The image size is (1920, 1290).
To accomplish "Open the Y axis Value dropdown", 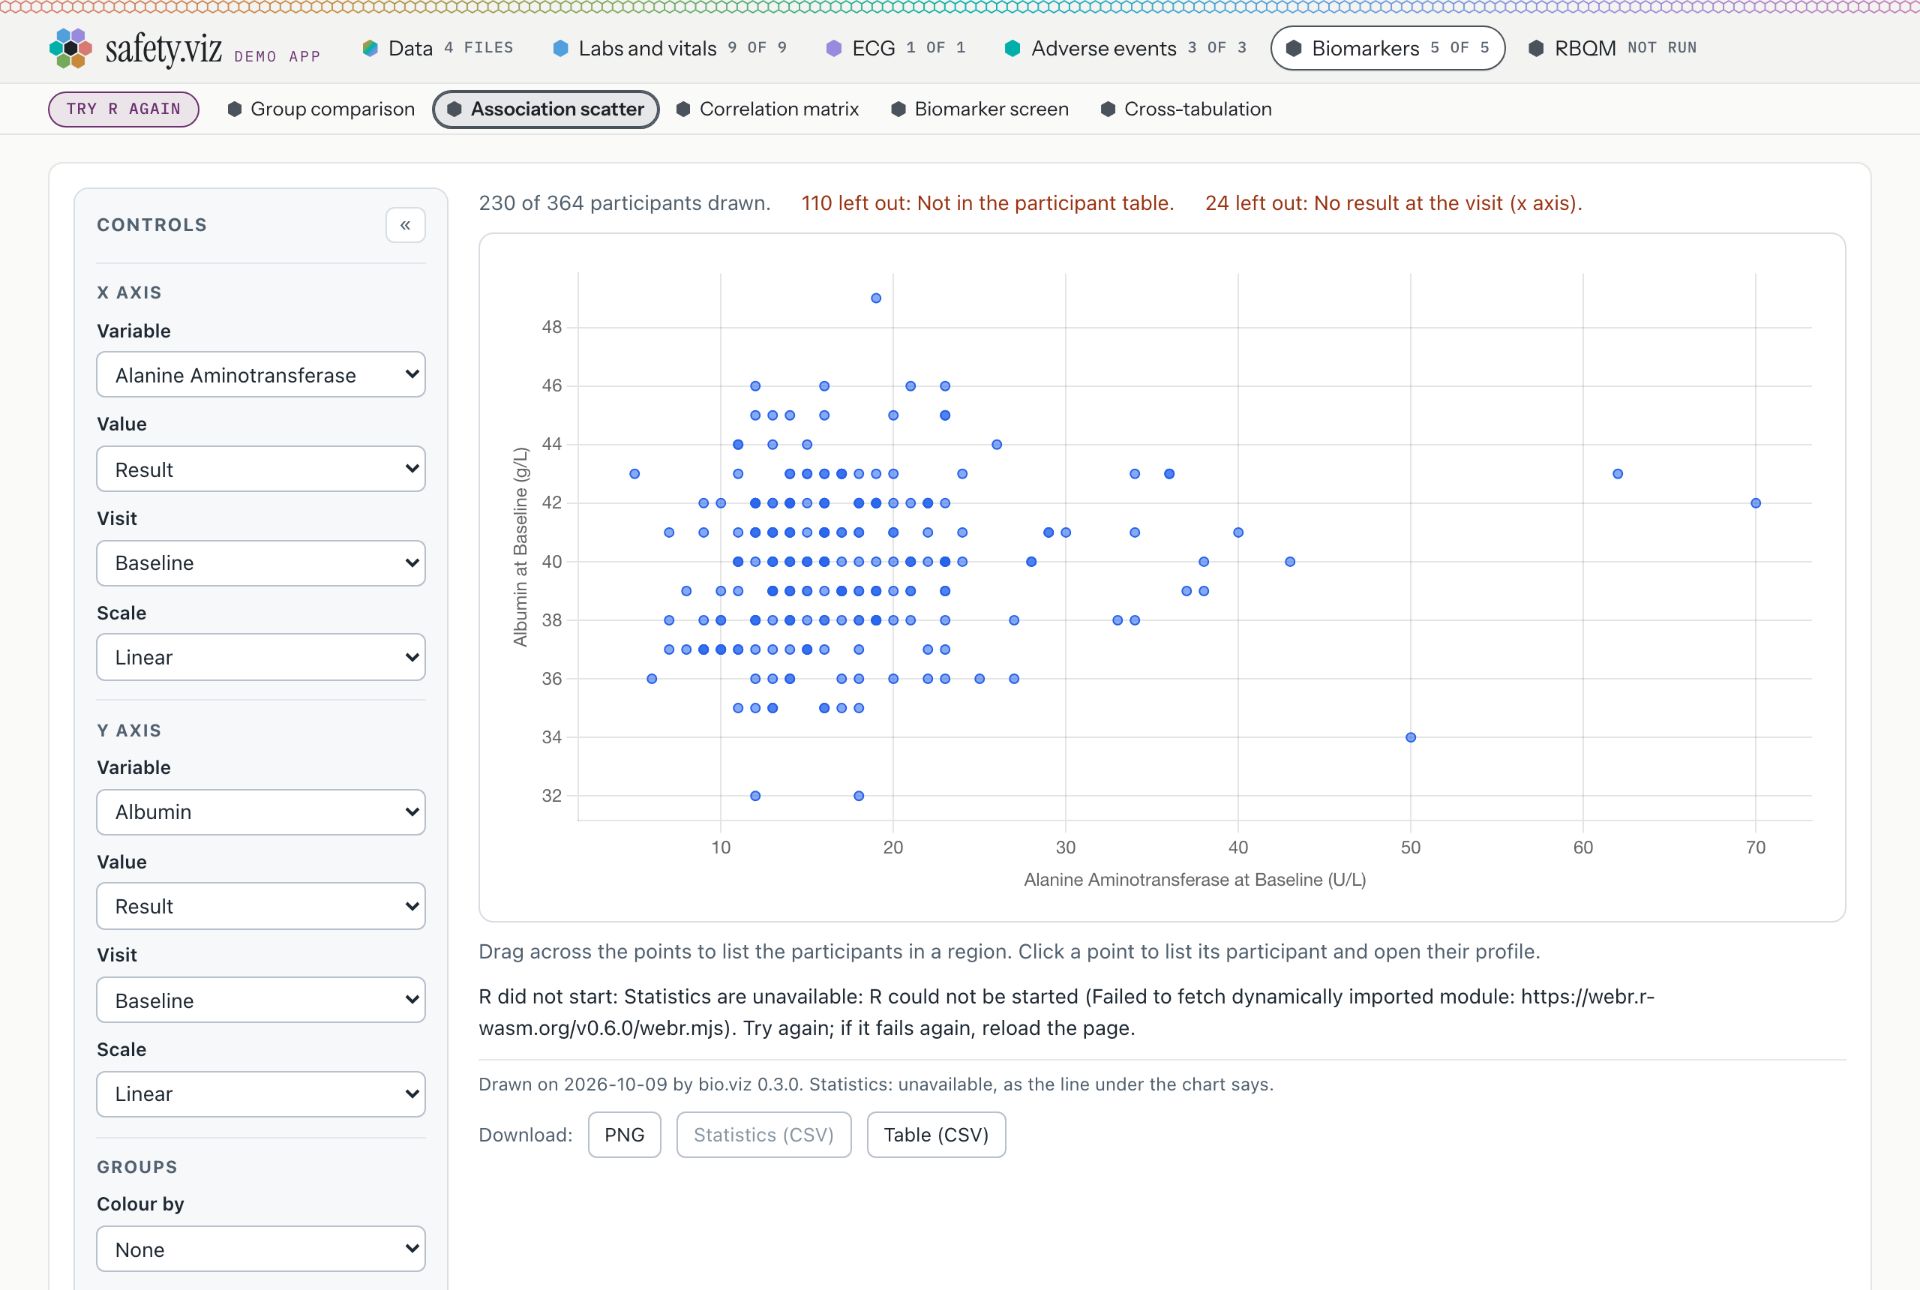I will 261,906.
